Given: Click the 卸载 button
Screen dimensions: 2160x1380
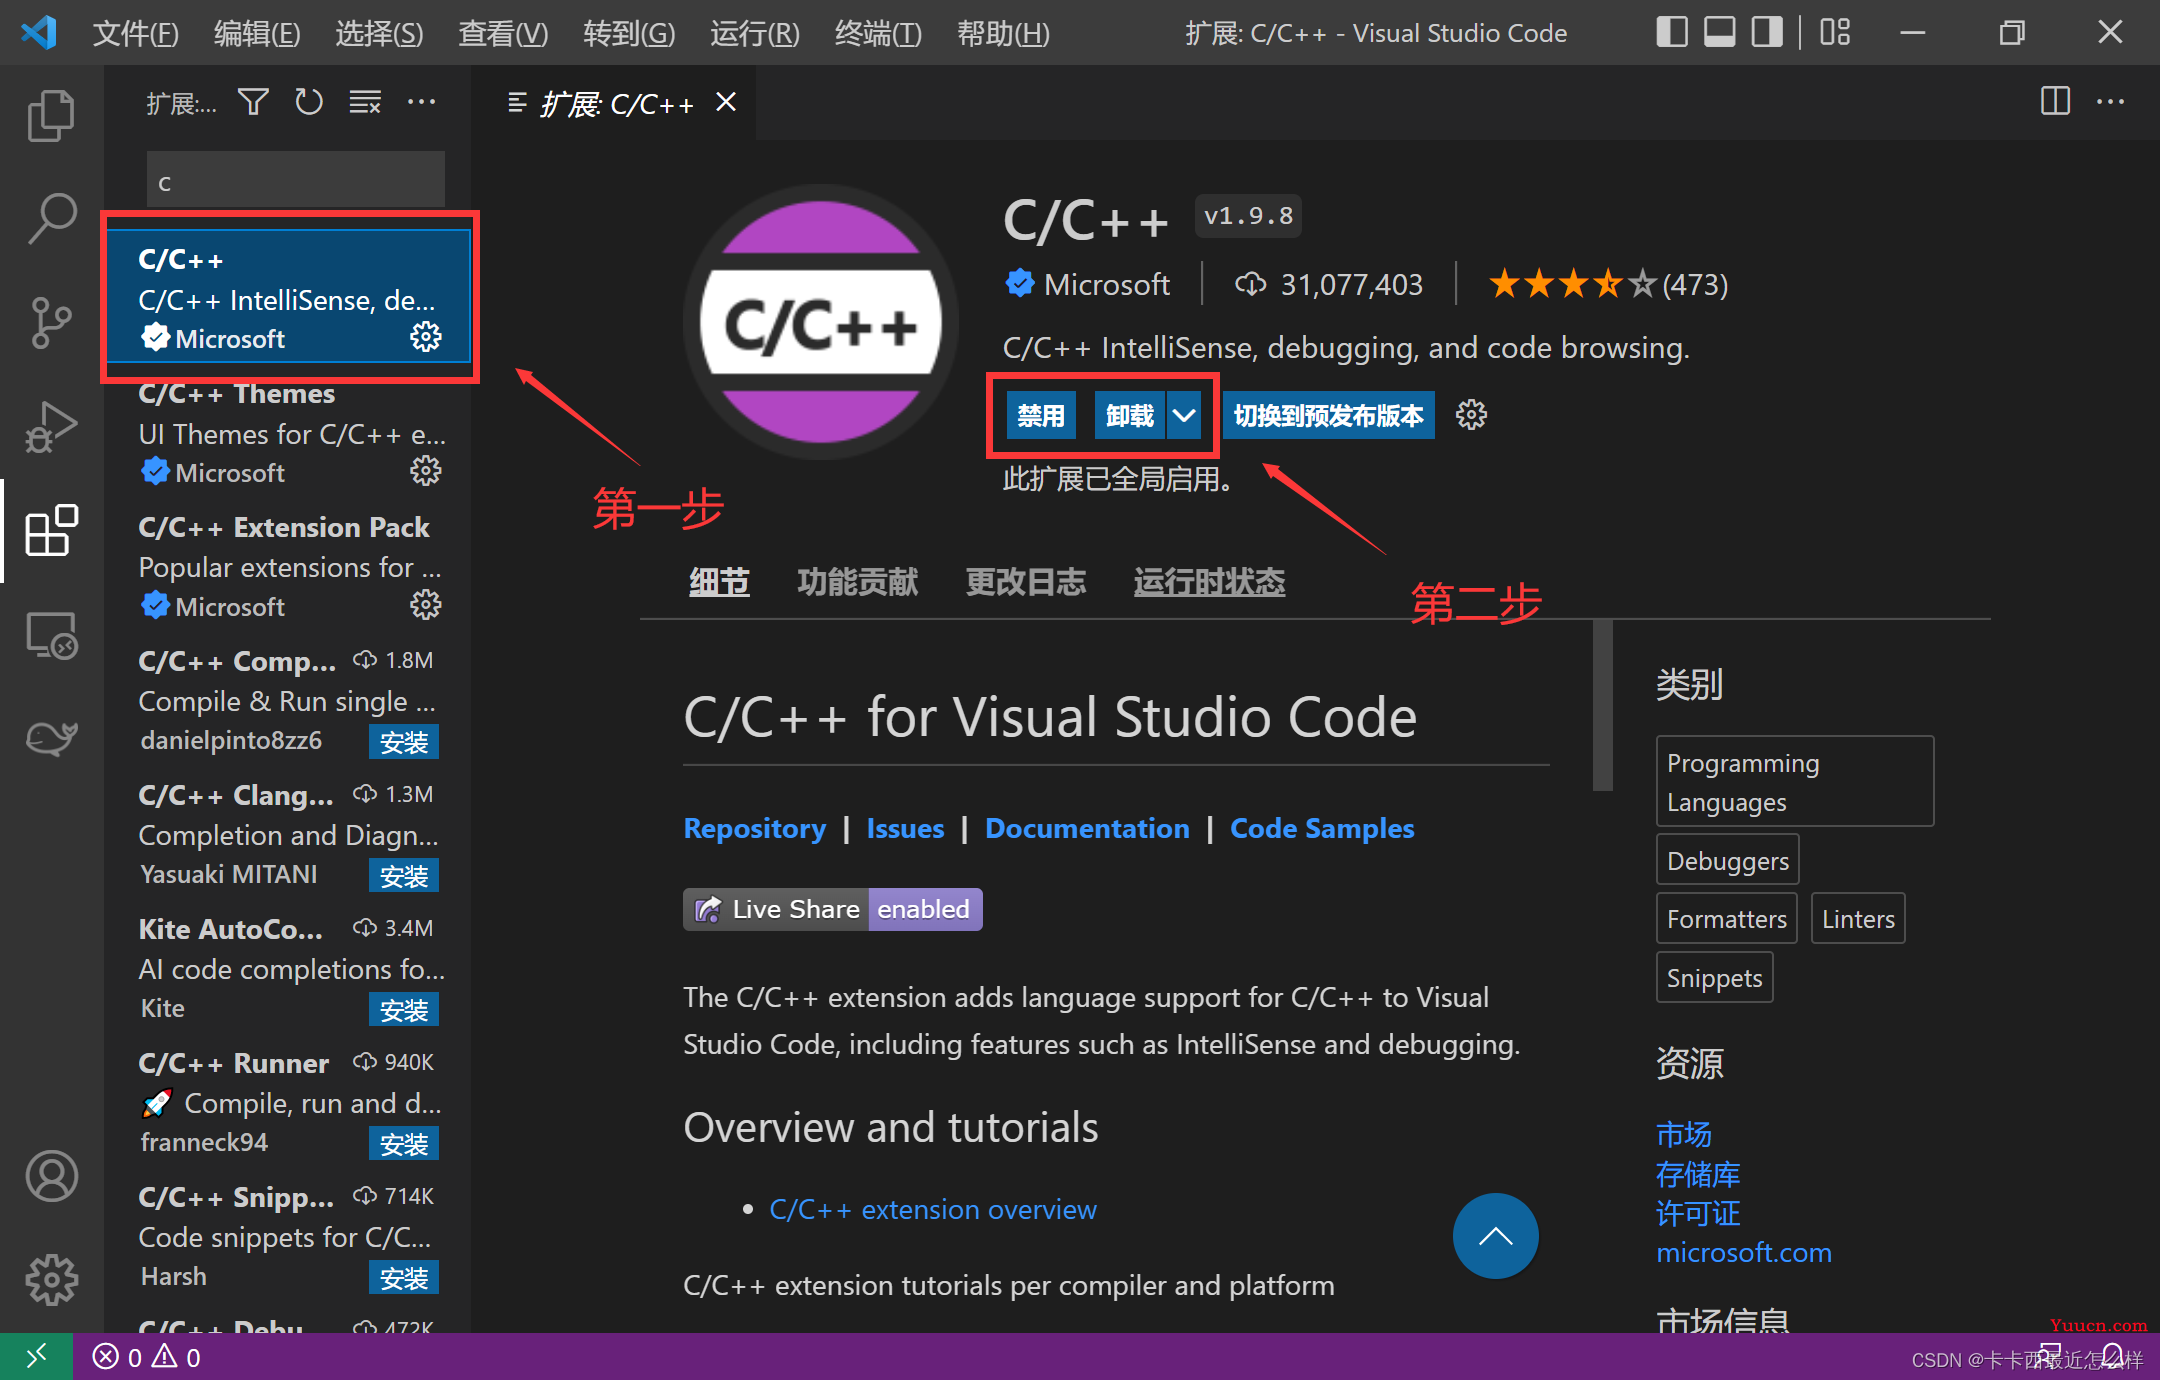Looking at the screenshot, I should pyautogui.click(x=1130, y=415).
